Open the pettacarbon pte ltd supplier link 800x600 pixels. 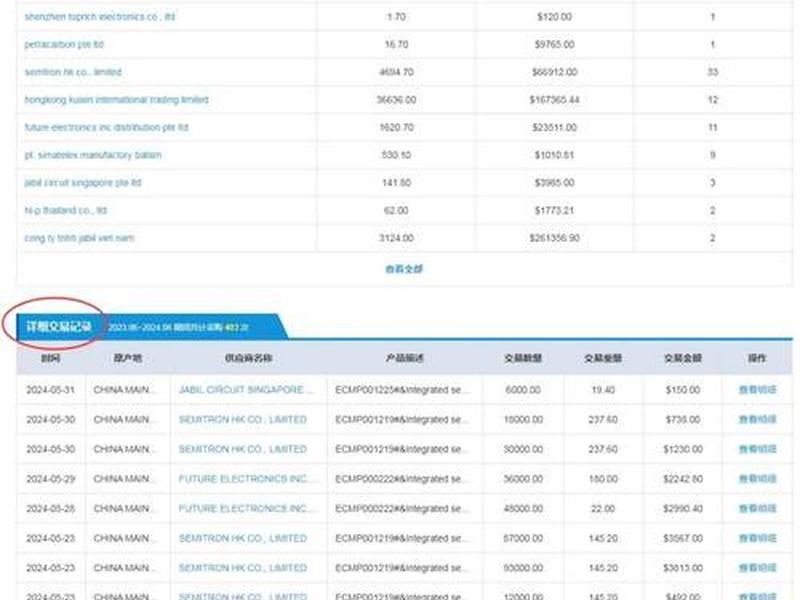point(64,44)
